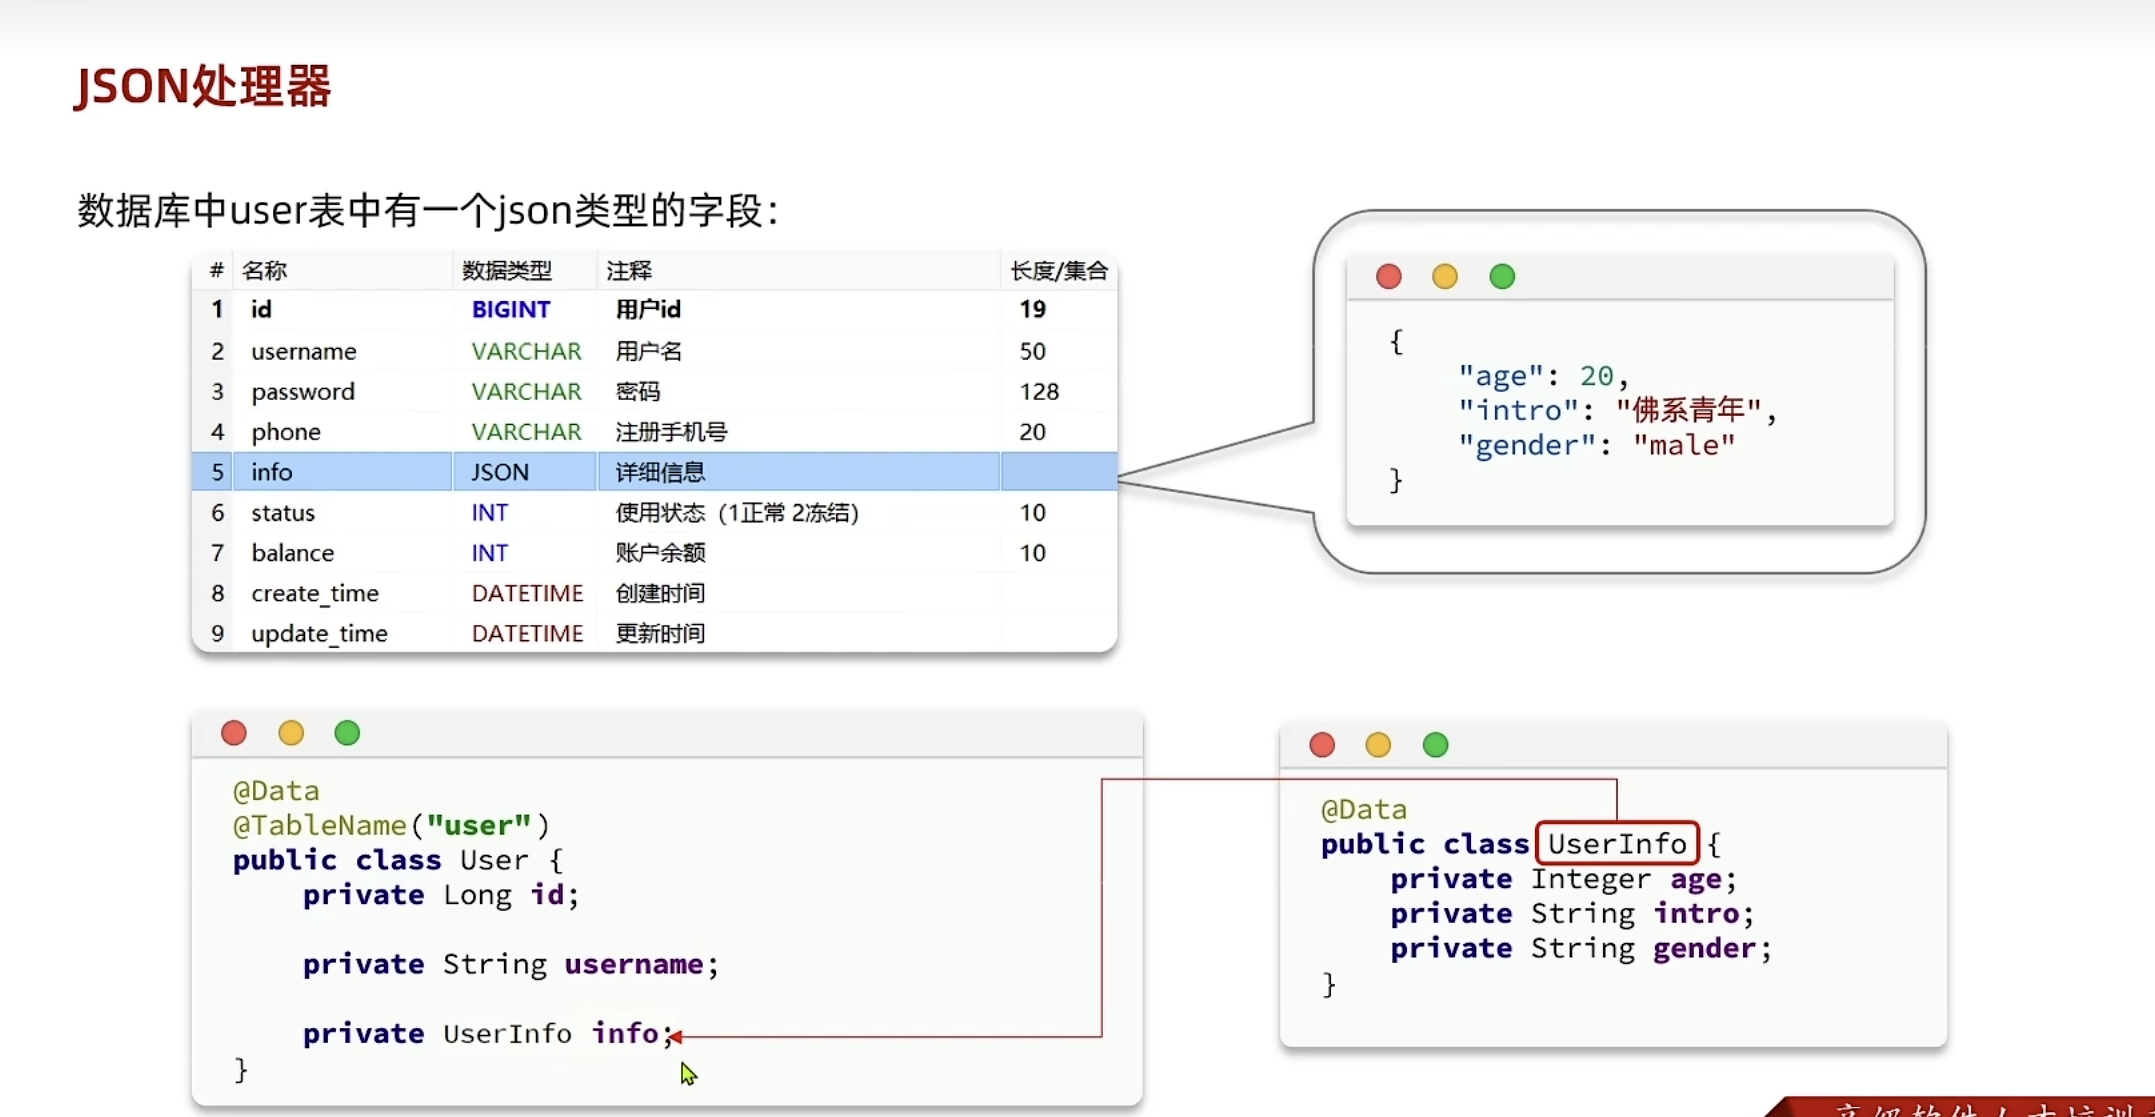Viewport: 2155px width, 1117px height.
Task: Click the BIGINT type of id row
Action: 511,310
